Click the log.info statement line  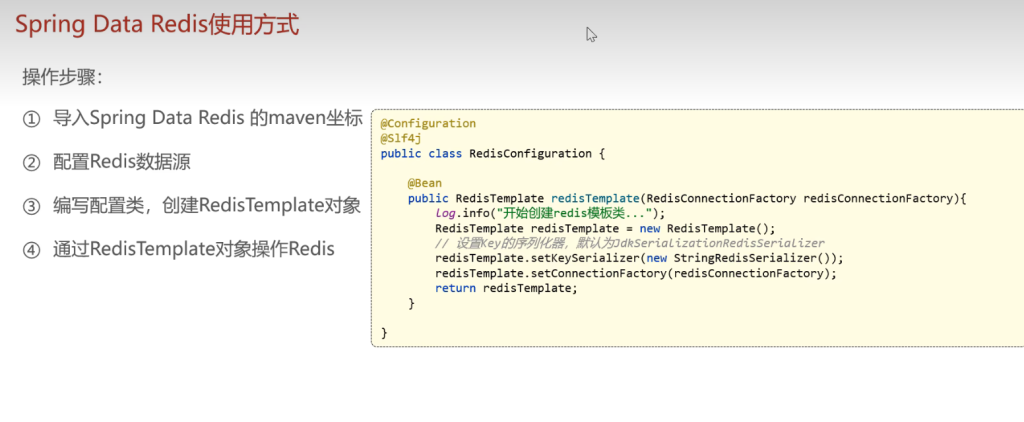coord(549,214)
